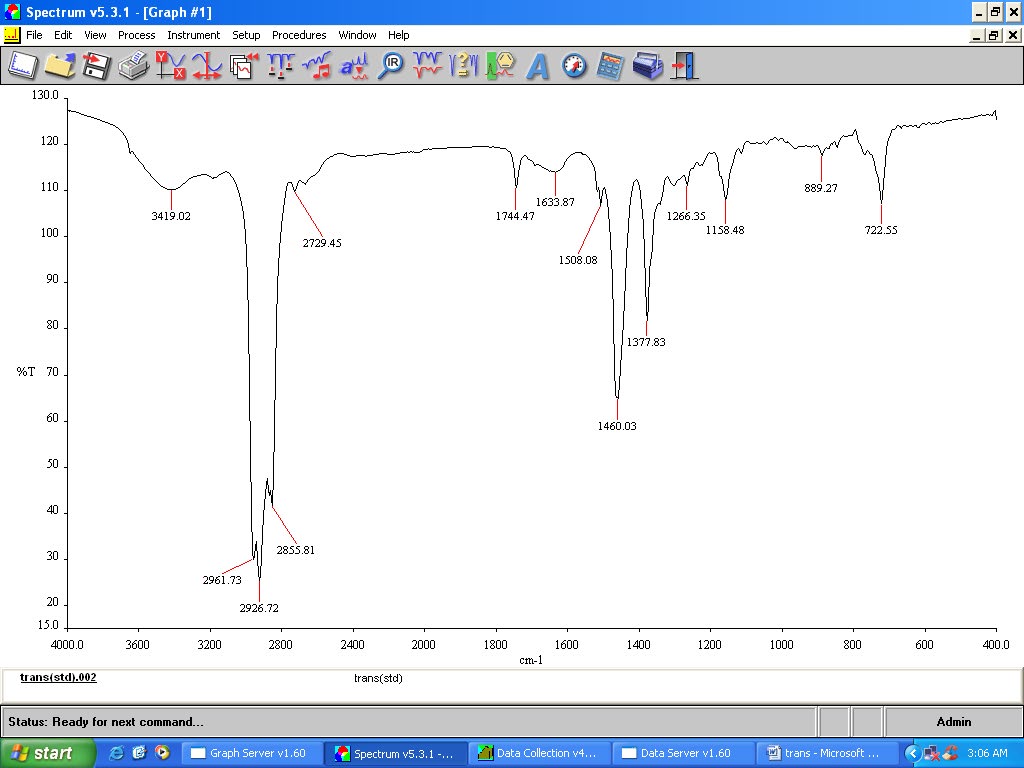Image resolution: width=1024 pixels, height=768 pixels.
Task: Launch Internet Explorer from quick launch
Action: point(116,753)
